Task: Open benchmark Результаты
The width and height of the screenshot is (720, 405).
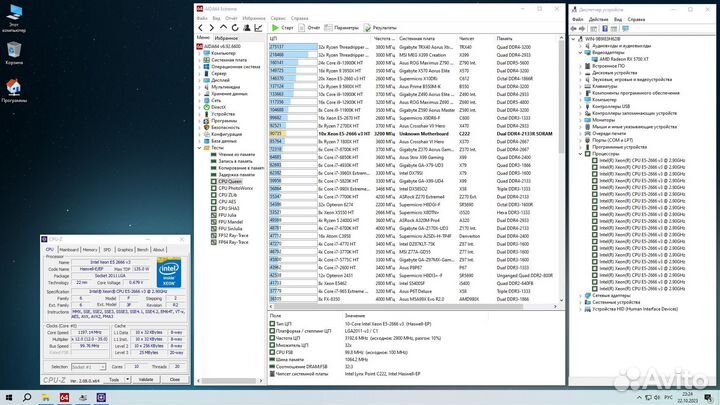Action: [380, 28]
